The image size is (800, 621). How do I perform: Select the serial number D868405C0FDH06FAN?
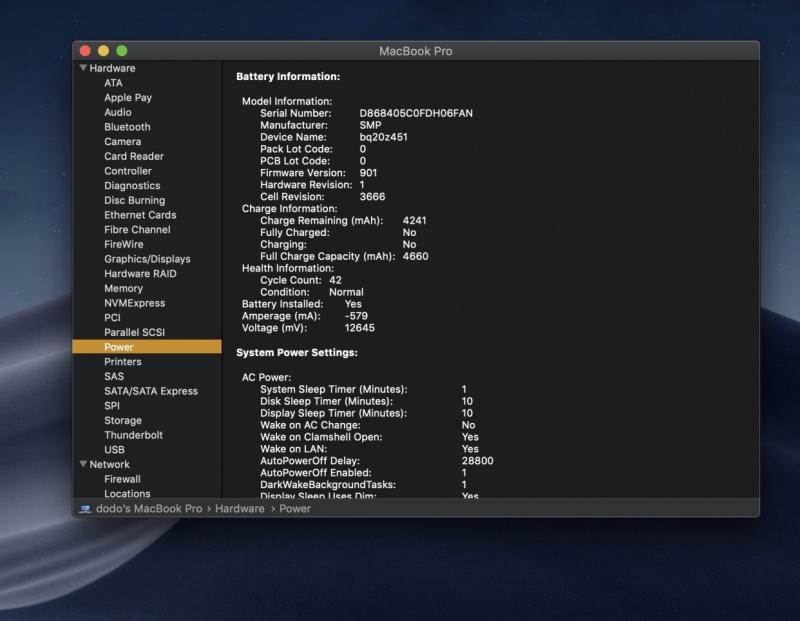point(416,113)
